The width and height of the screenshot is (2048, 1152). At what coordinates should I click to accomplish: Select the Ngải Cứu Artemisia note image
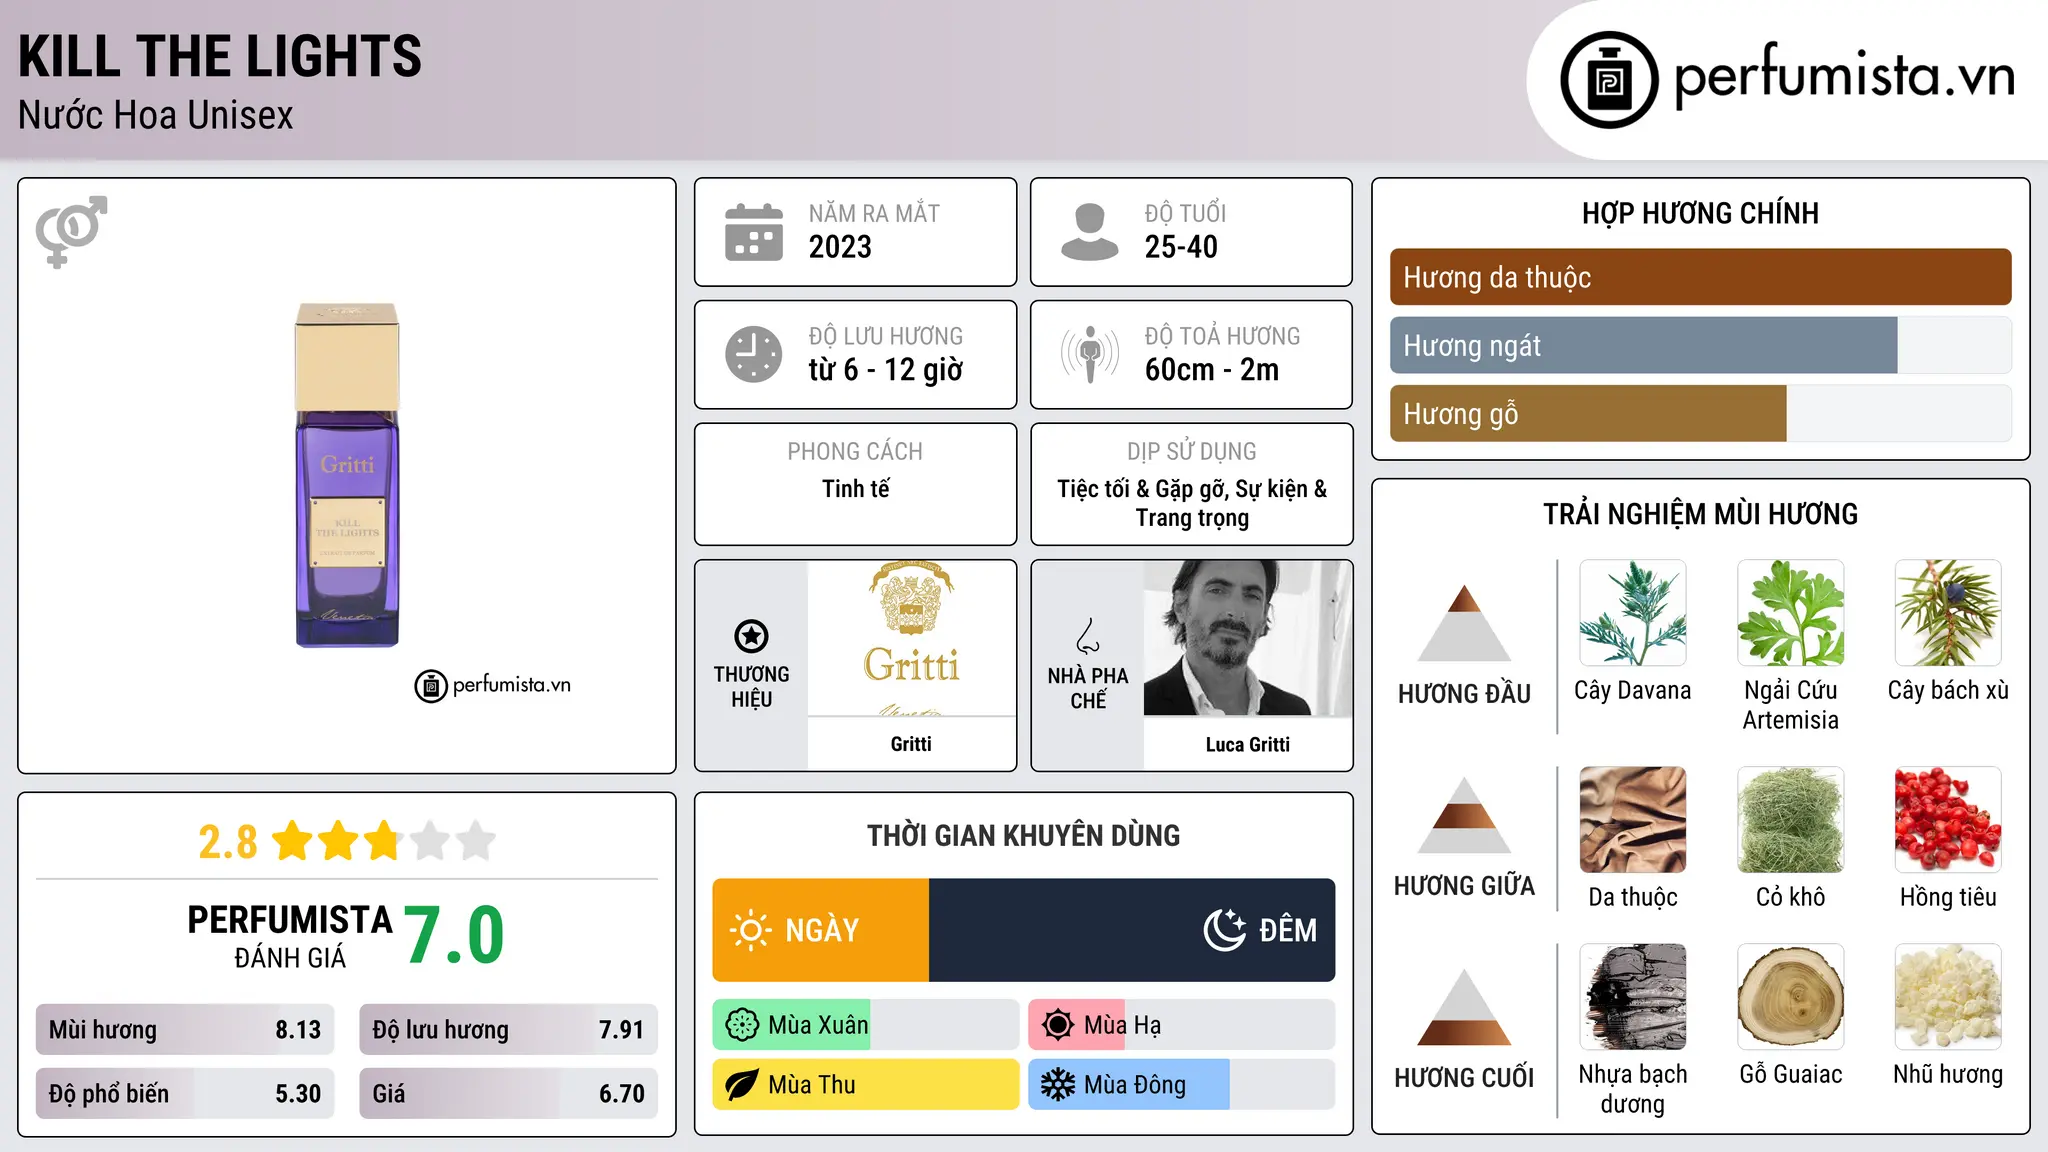[x=1791, y=613]
